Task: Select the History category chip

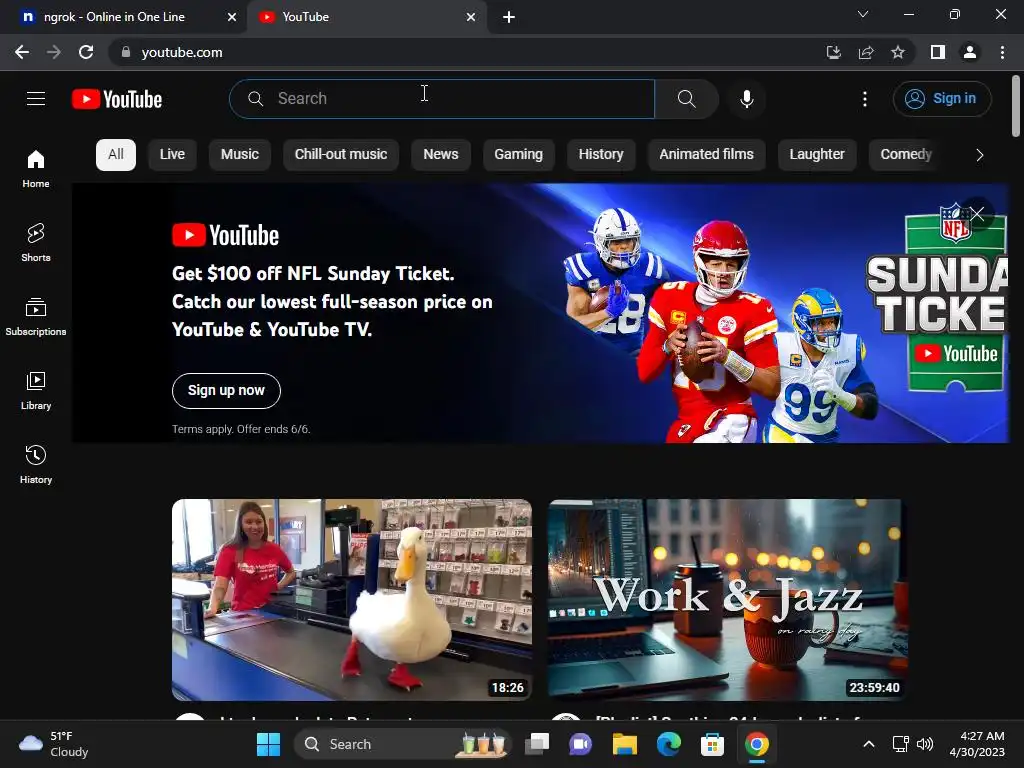Action: pyautogui.click(x=601, y=155)
